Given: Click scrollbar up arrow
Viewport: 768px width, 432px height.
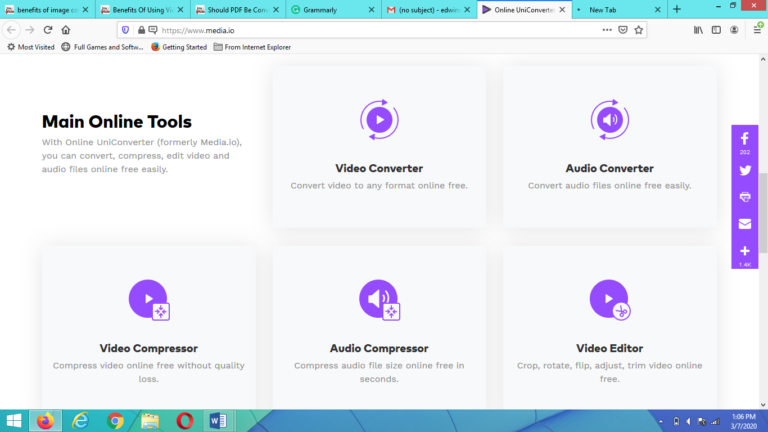Looking at the screenshot, I should click(x=763, y=59).
